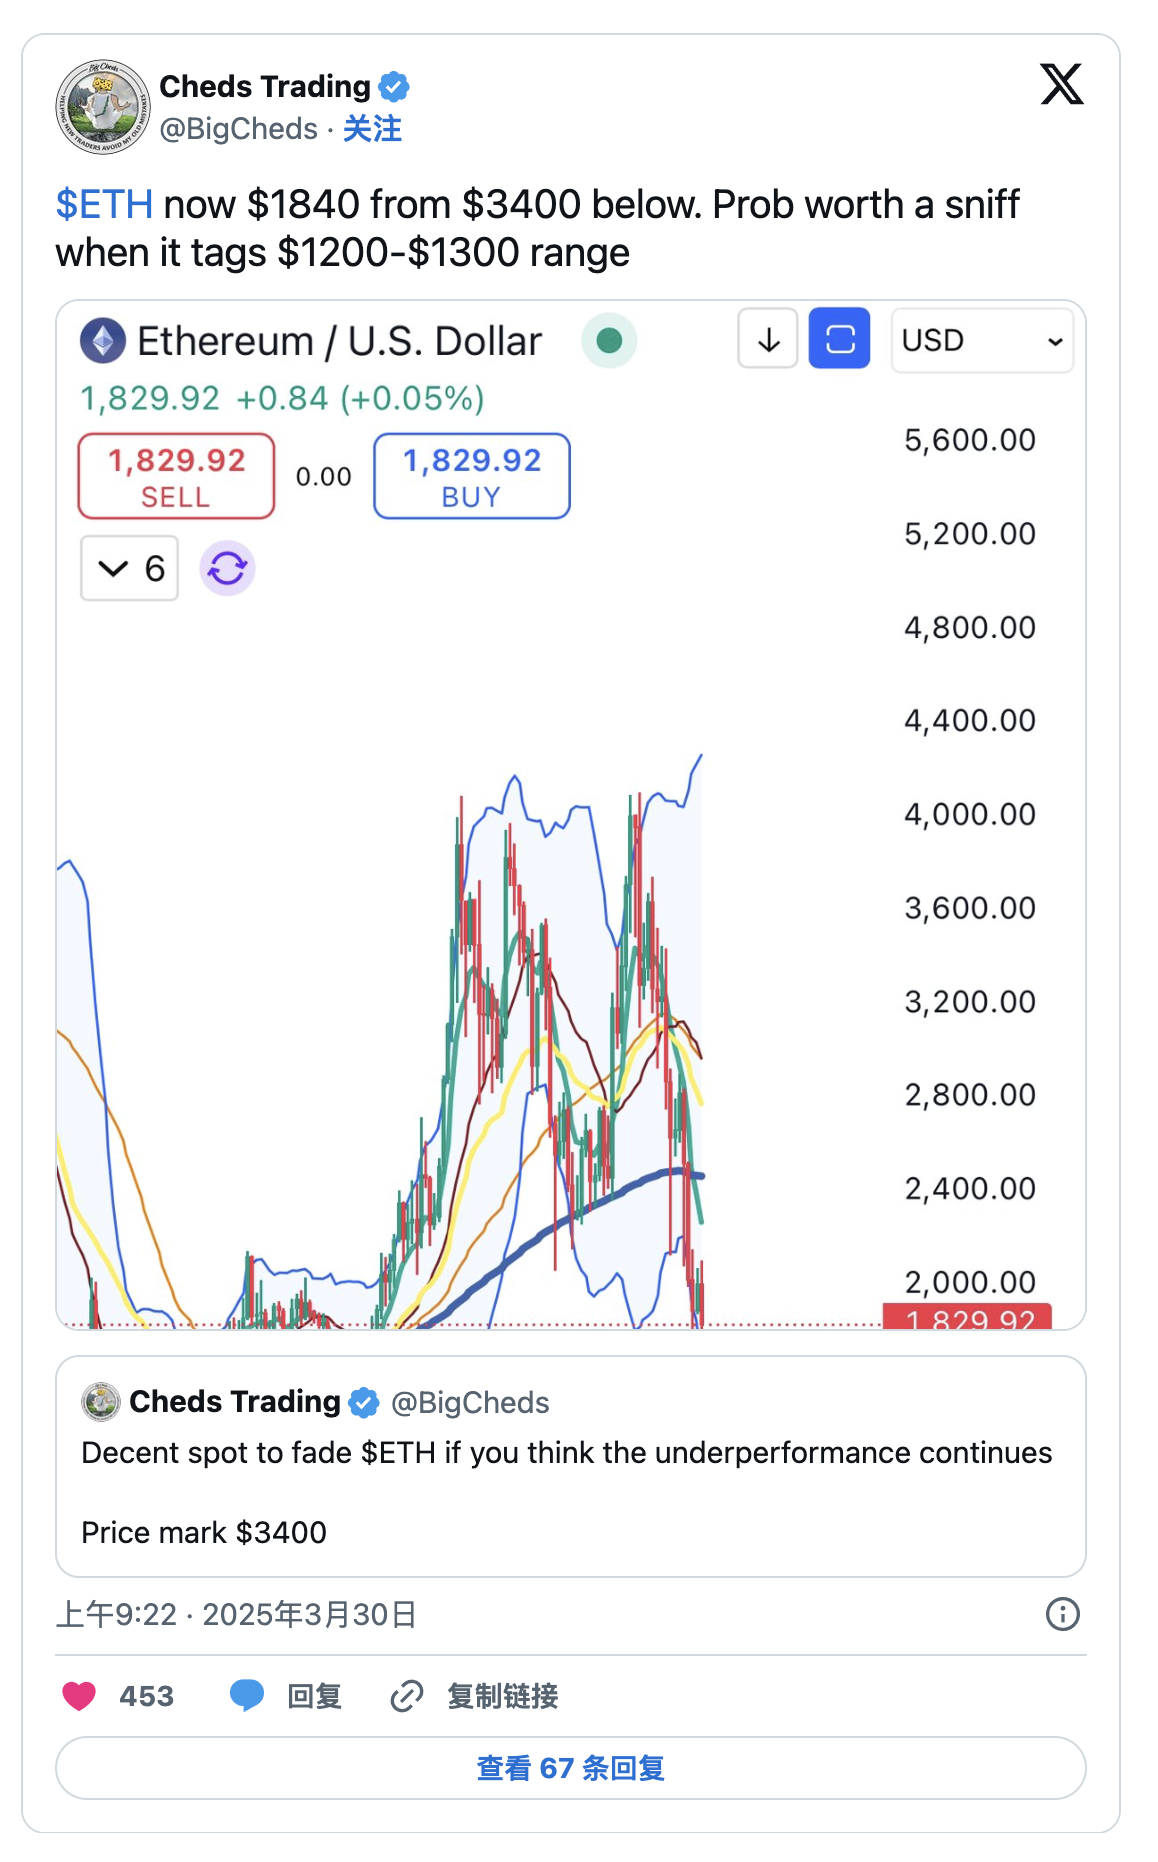View 67 replies via 查看 67 条回复
Image resolution: width=1158 pixels, height=1862 pixels.
(x=570, y=1768)
